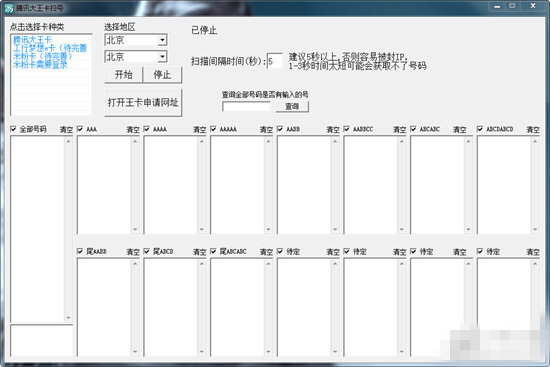Click up arrow on ABCDABCD list scrollbar
Image resolution: width=550 pixels, height=367 pixels.
(x=535, y=141)
